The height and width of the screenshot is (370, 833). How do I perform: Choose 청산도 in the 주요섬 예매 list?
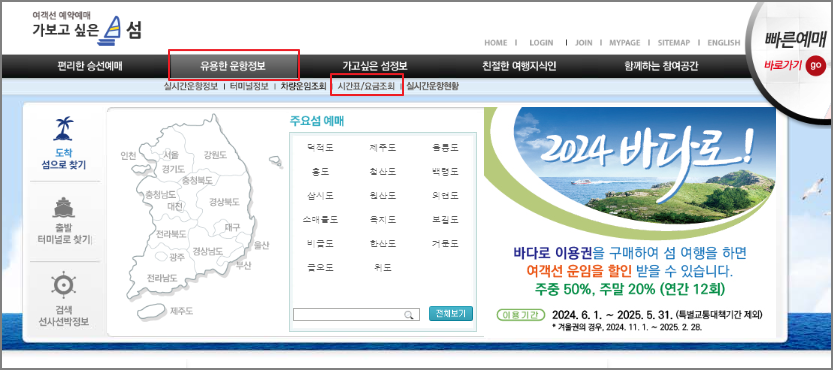click(382, 172)
